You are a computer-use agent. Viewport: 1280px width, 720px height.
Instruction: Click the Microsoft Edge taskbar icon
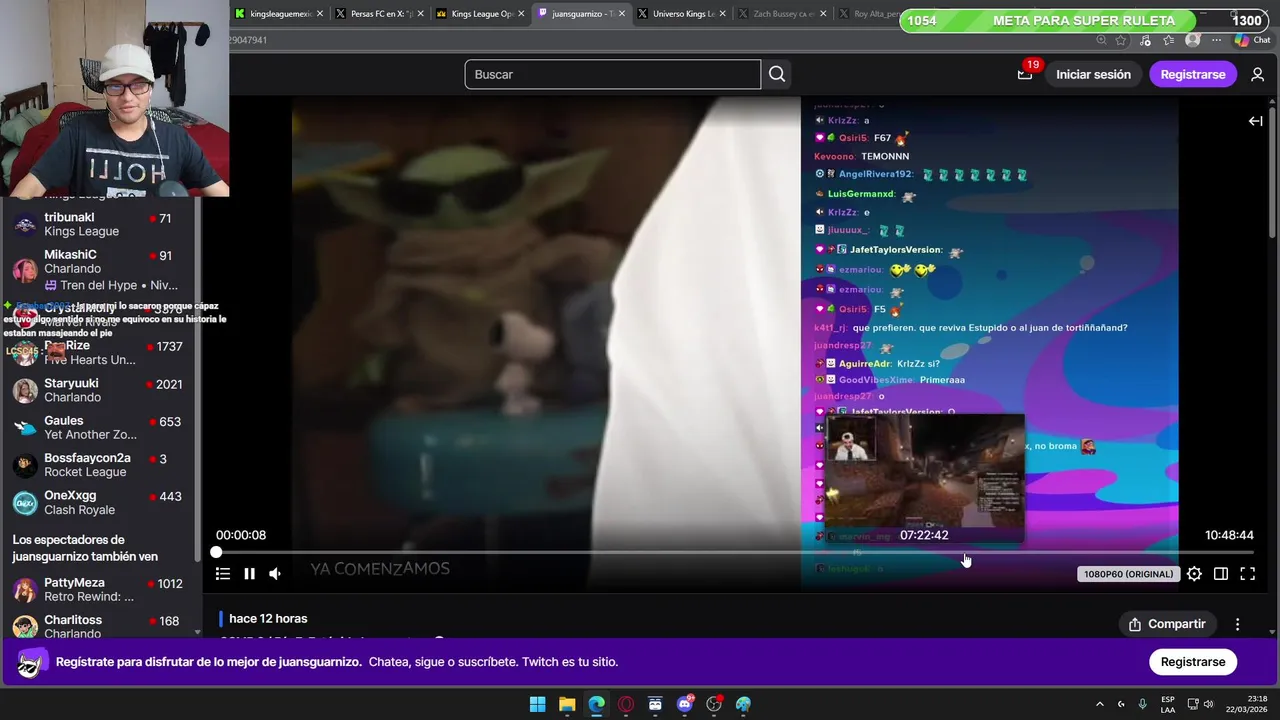(596, 704)
